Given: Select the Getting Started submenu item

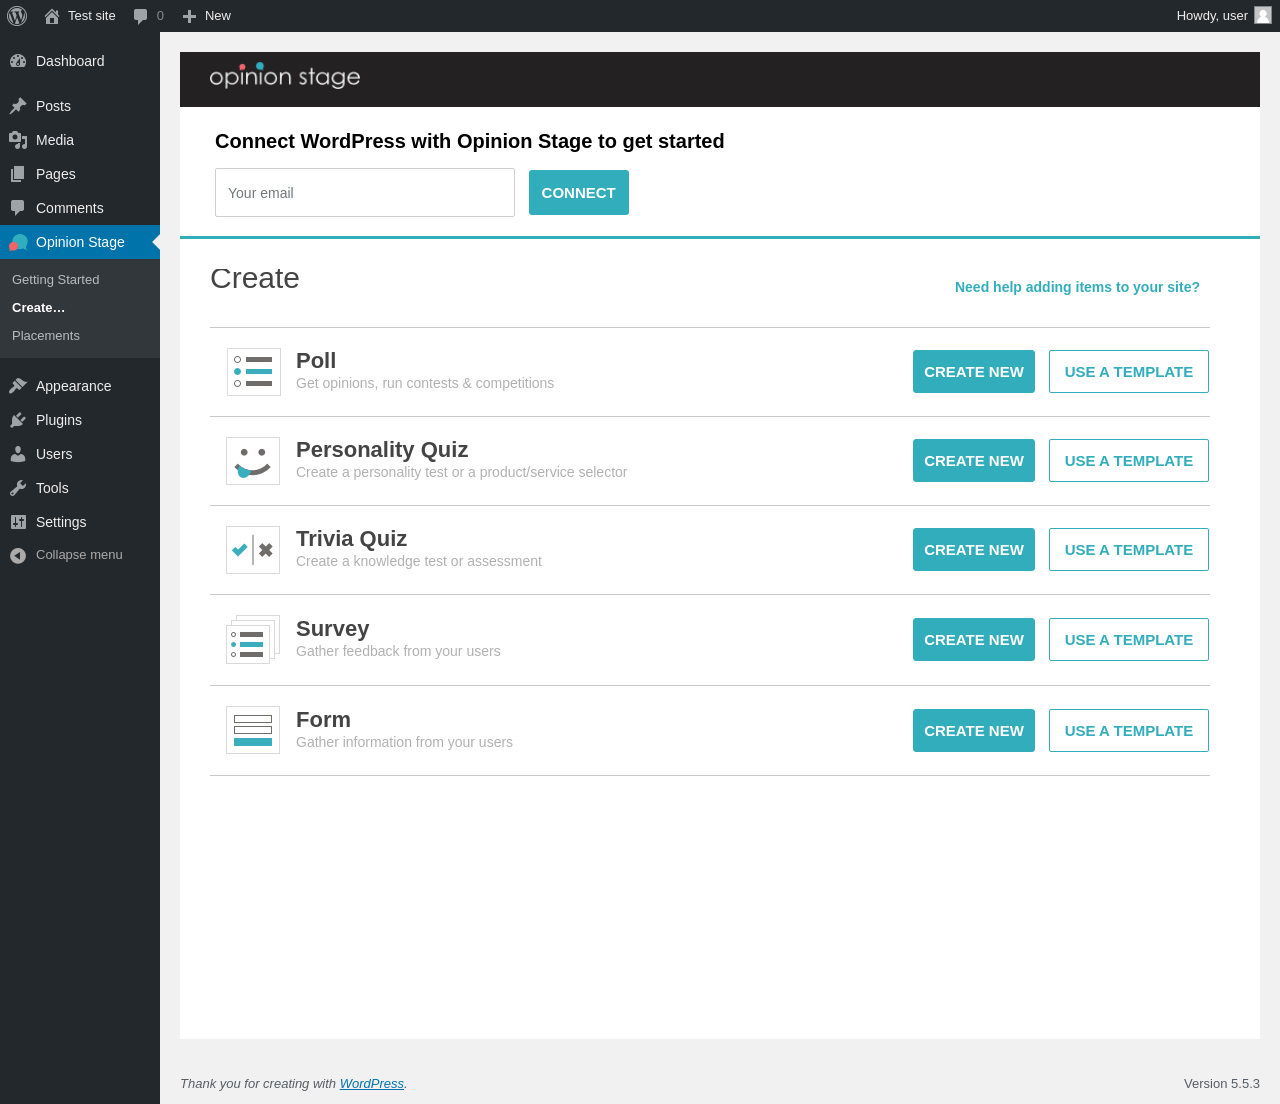Looking at the screenshot, I should [56, 280].
